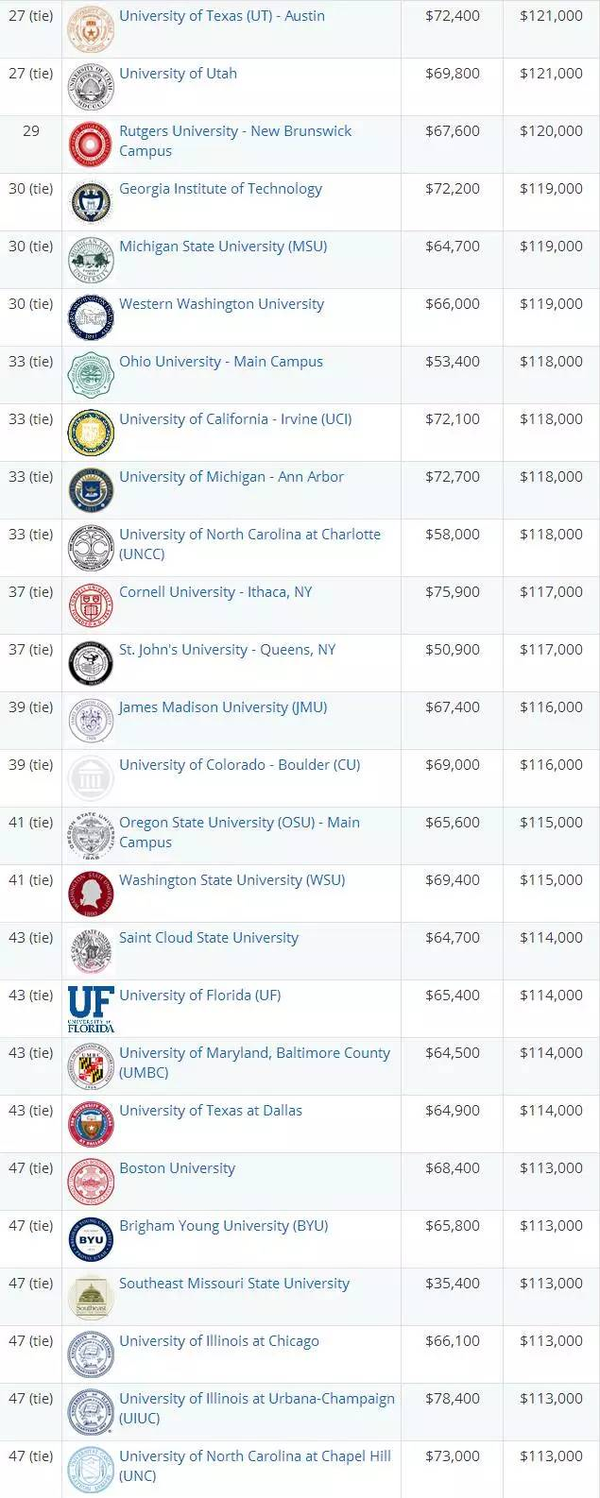Click the BYU seal logo
This screenshot has width=600, height=1498.
pos(91,1239)
